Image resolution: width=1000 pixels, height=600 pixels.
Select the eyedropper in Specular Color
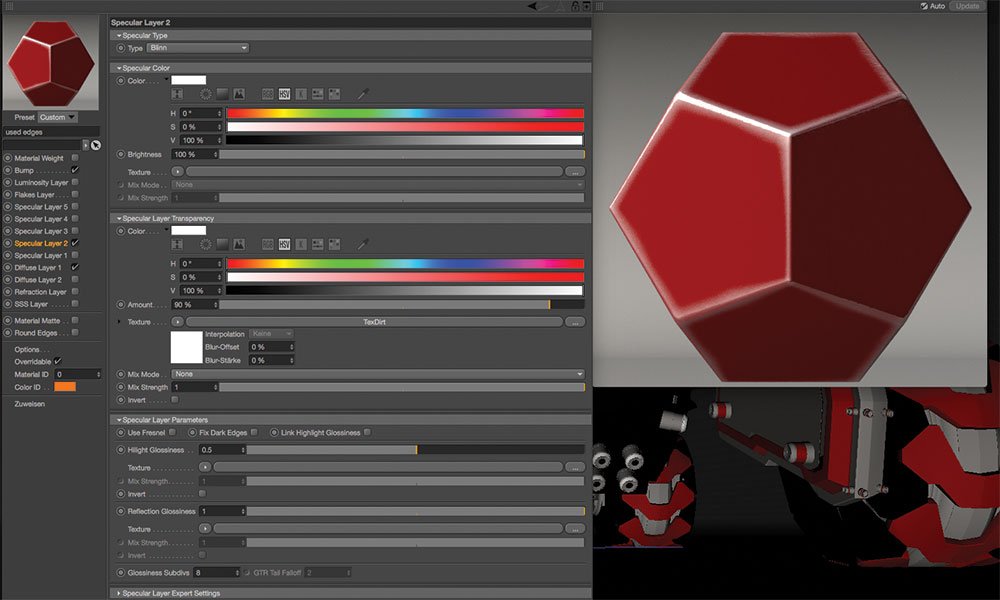pyautogui.click(x=363, y=94)
